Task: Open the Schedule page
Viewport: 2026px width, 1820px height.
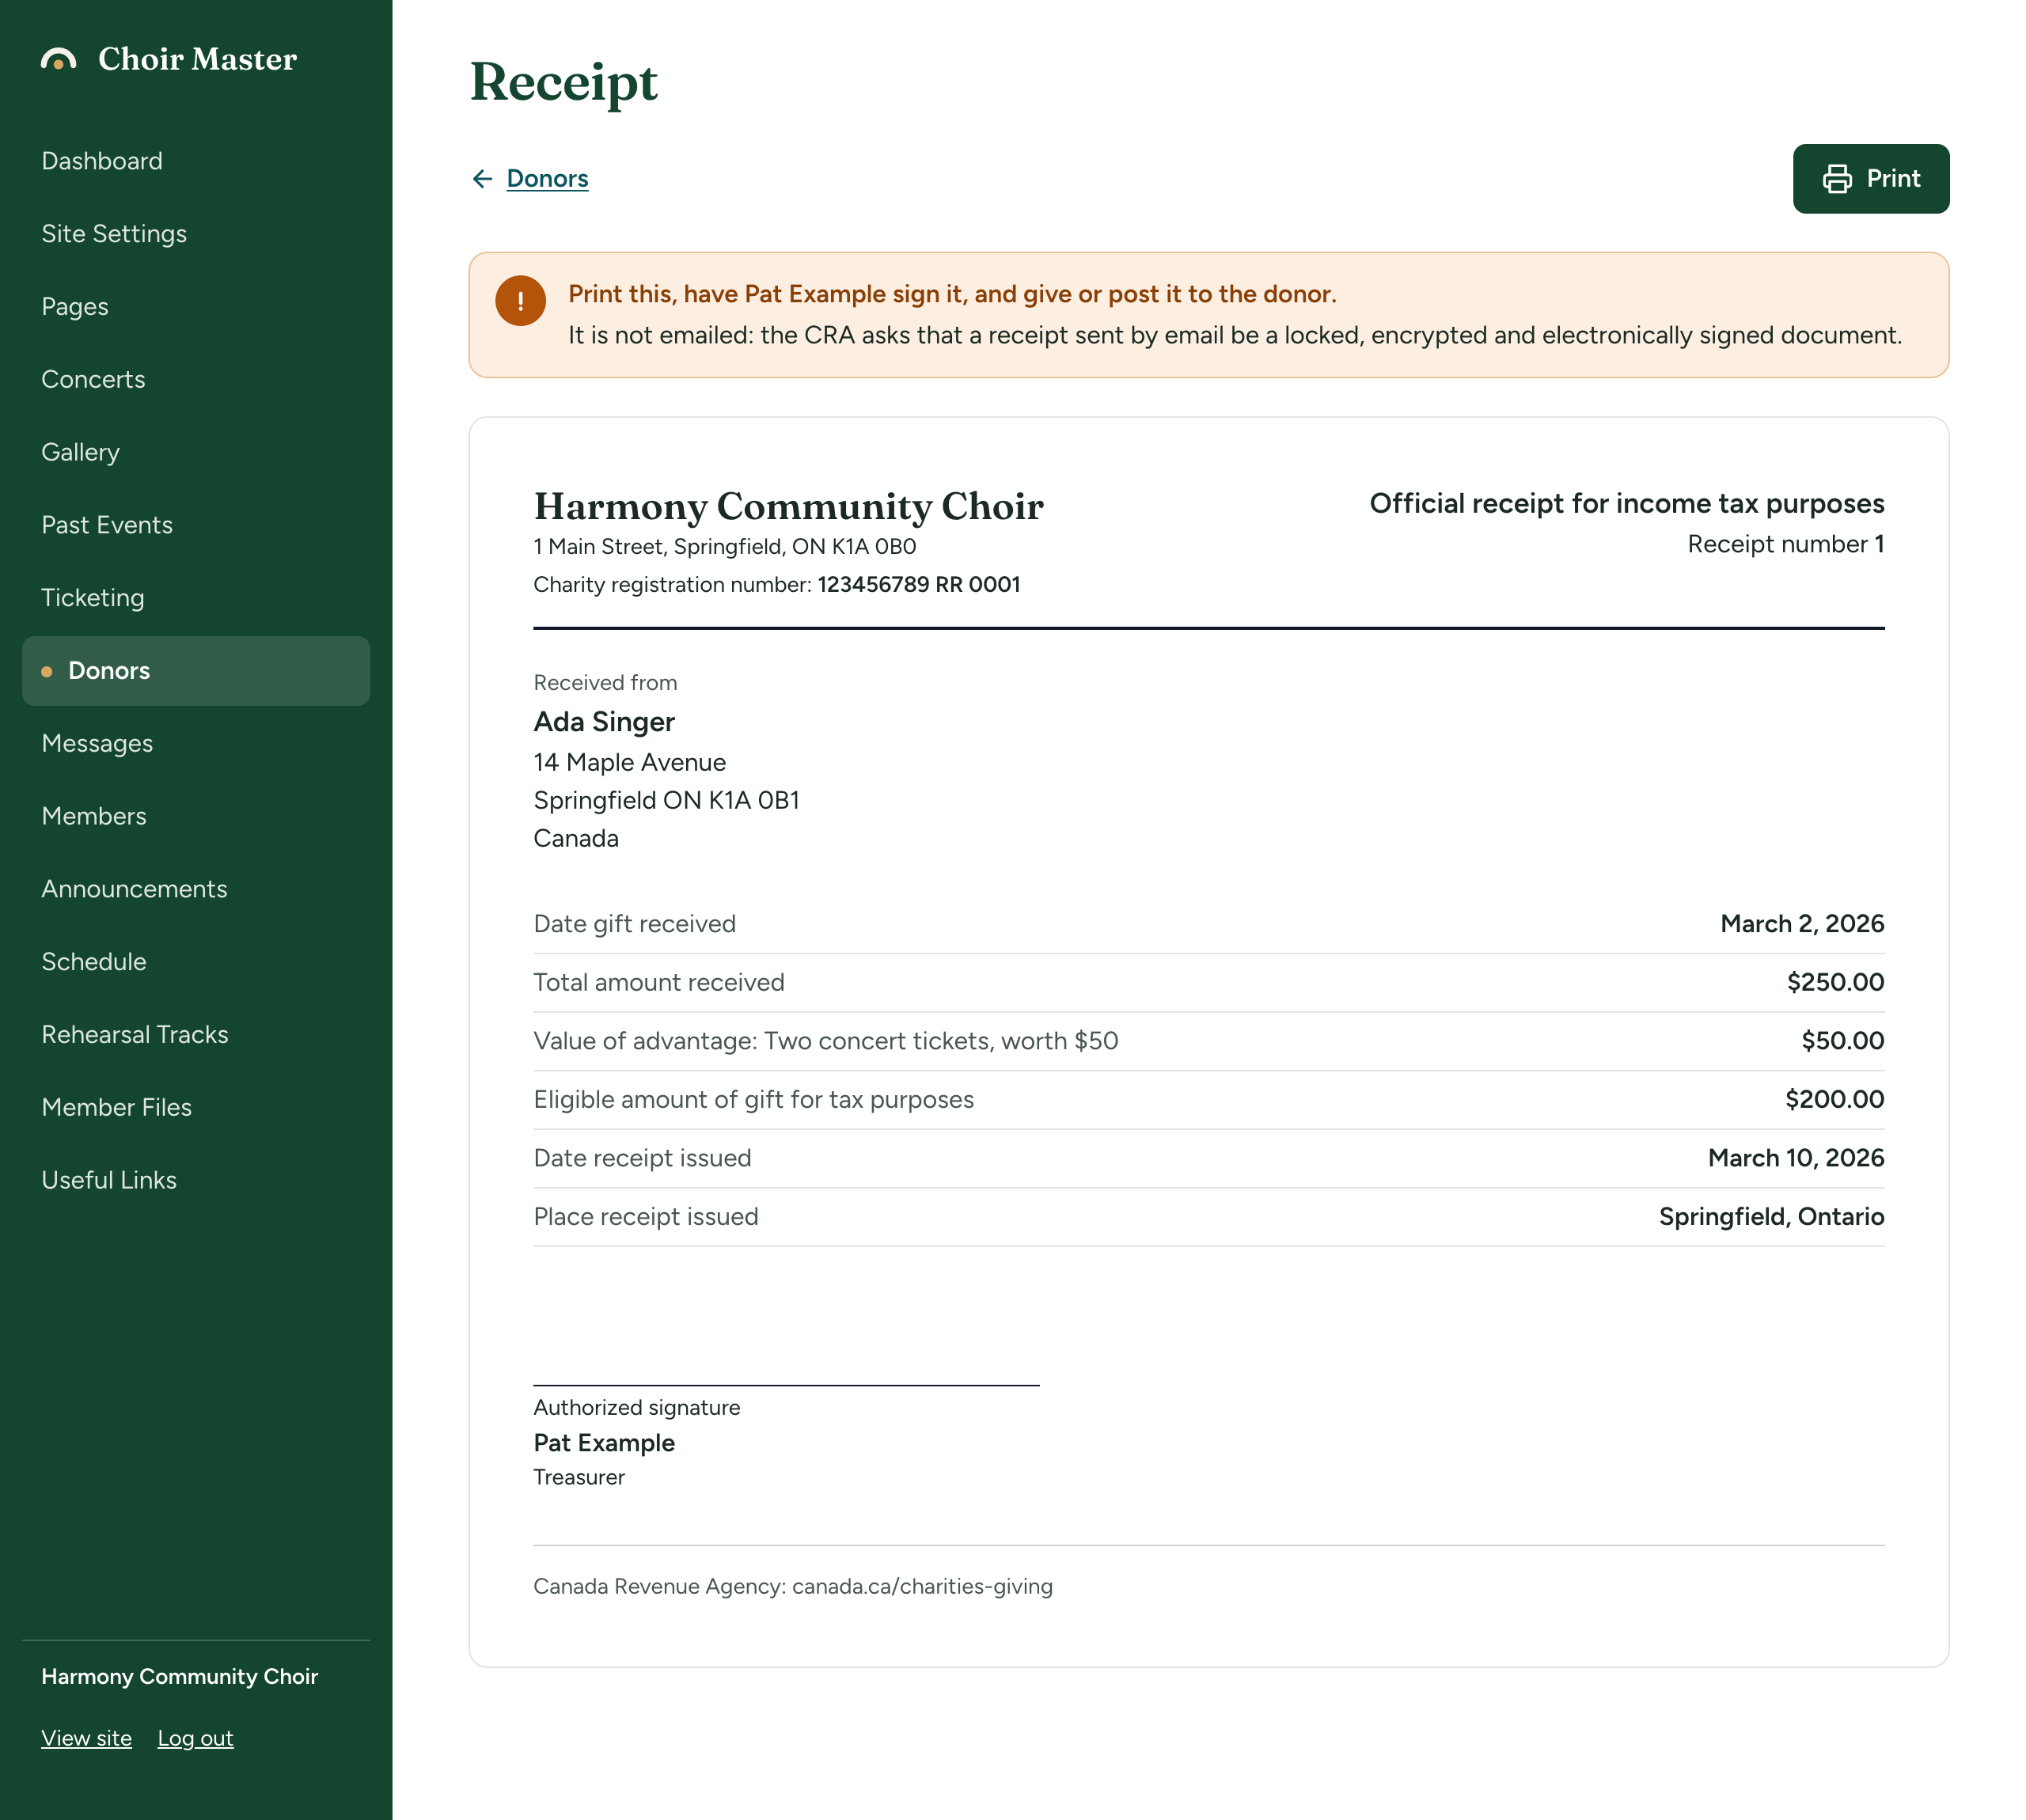Action: 196,962
